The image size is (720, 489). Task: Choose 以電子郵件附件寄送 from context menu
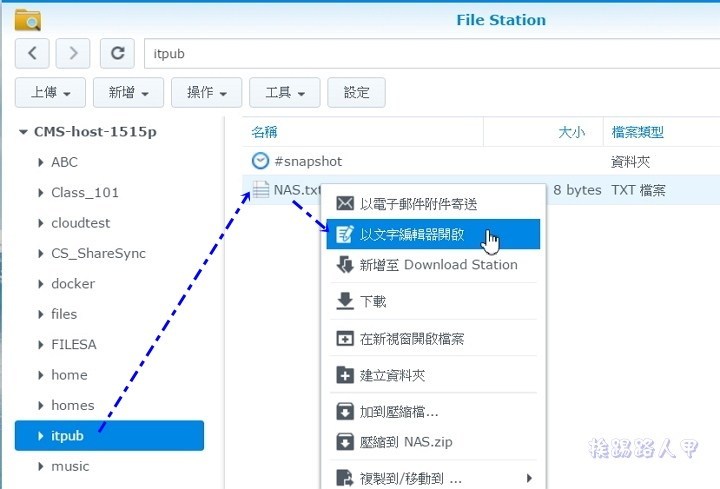click(433, 203)
